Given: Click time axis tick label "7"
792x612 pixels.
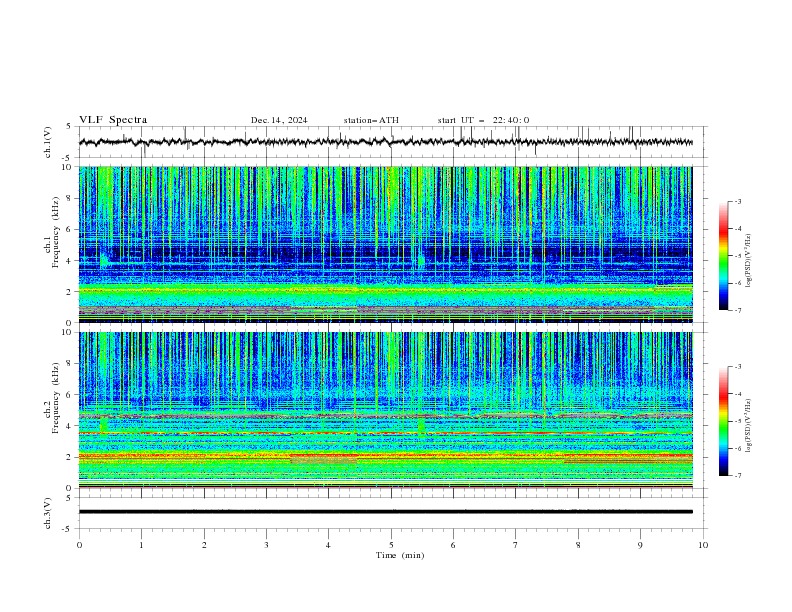Looking at the screenshot, I should pos(516,545).
